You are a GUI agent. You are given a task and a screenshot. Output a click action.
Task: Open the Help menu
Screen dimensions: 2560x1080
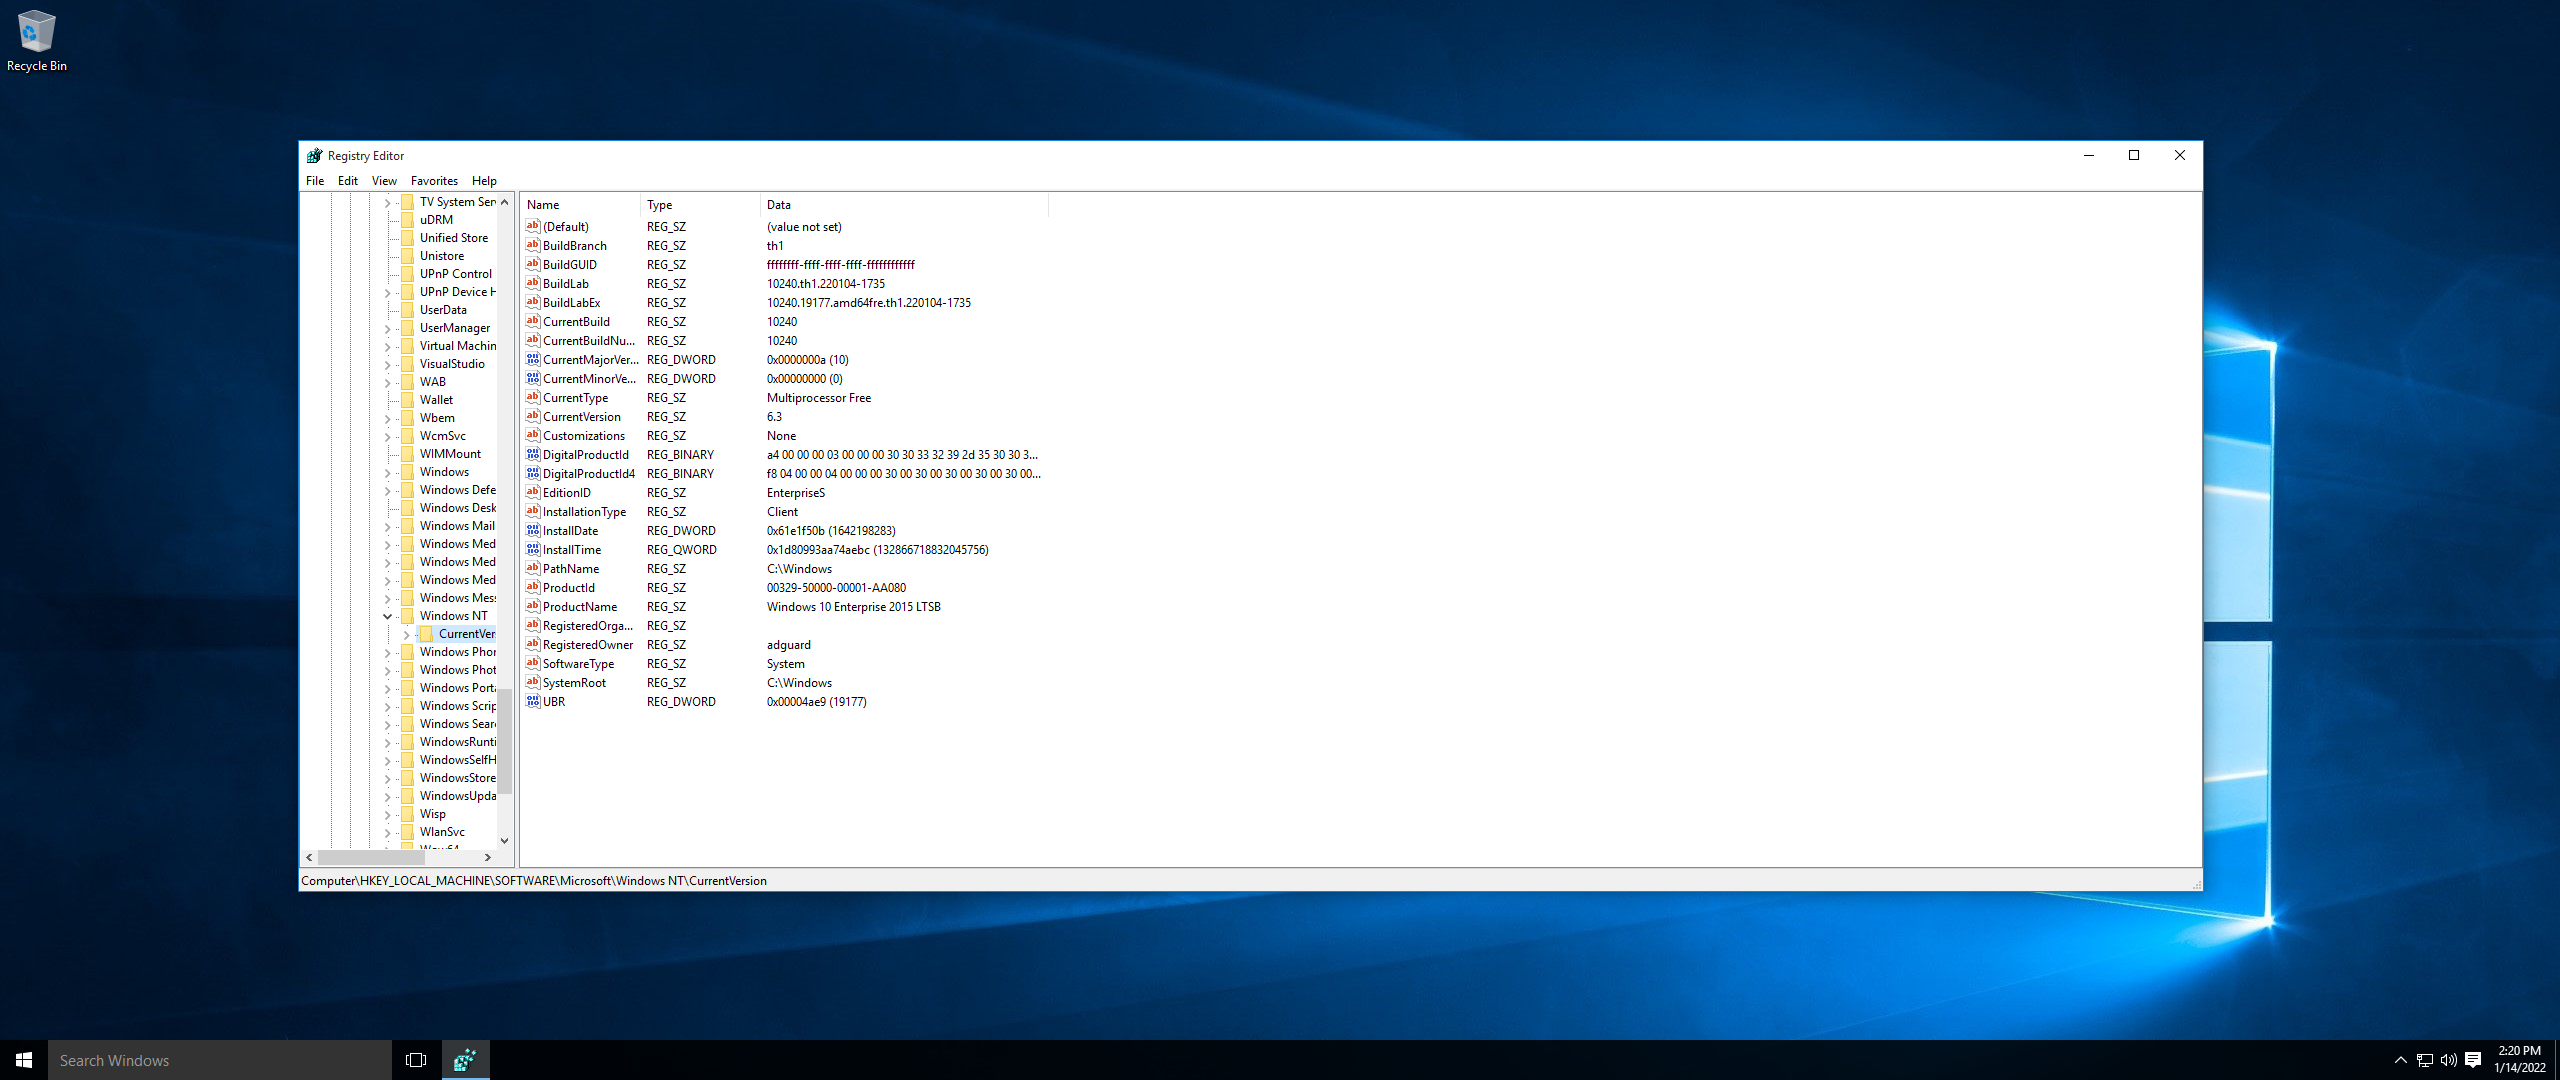(484, 181)
